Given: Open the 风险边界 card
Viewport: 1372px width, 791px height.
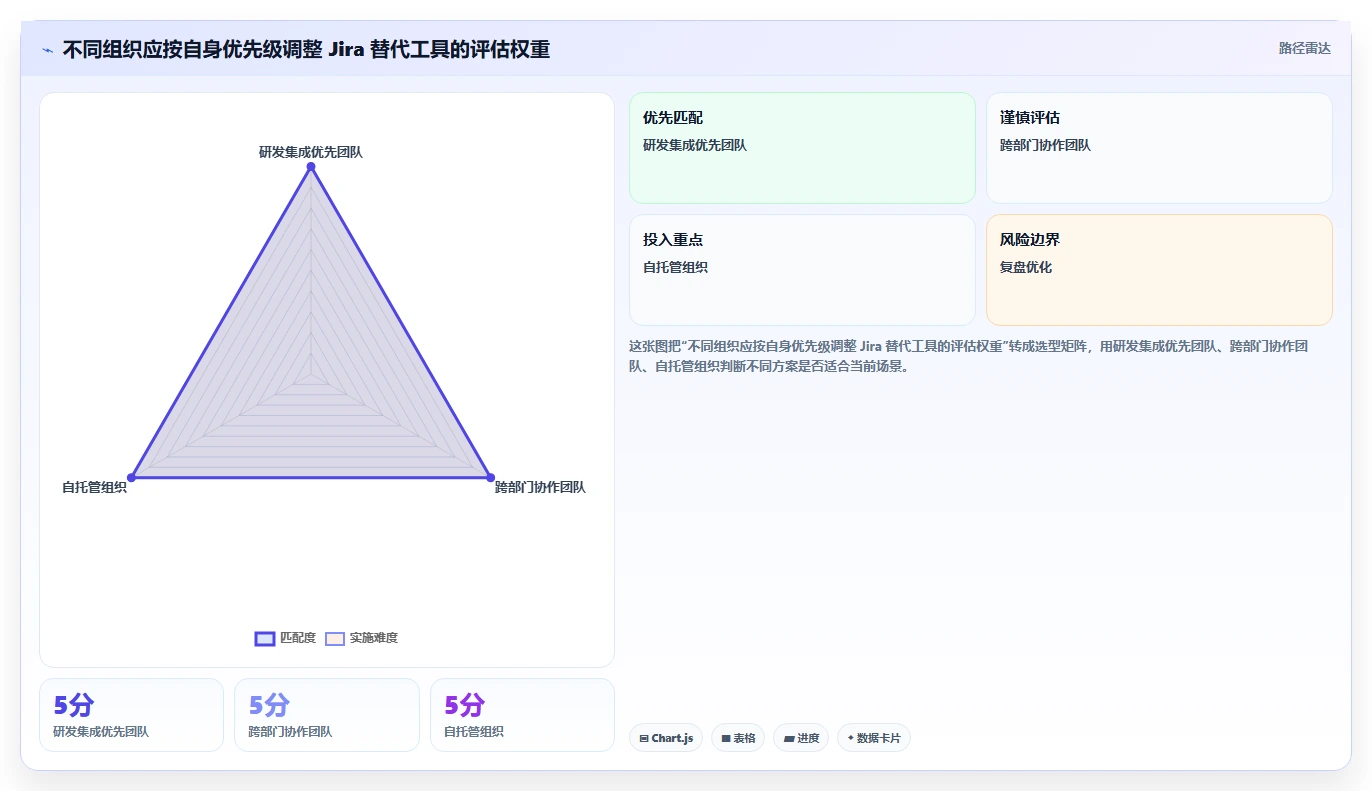Looking at the screenshot, I should (1159, 270).
